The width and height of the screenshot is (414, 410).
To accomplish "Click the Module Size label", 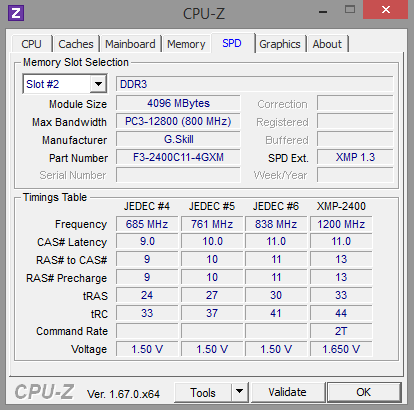I will 78,104.
